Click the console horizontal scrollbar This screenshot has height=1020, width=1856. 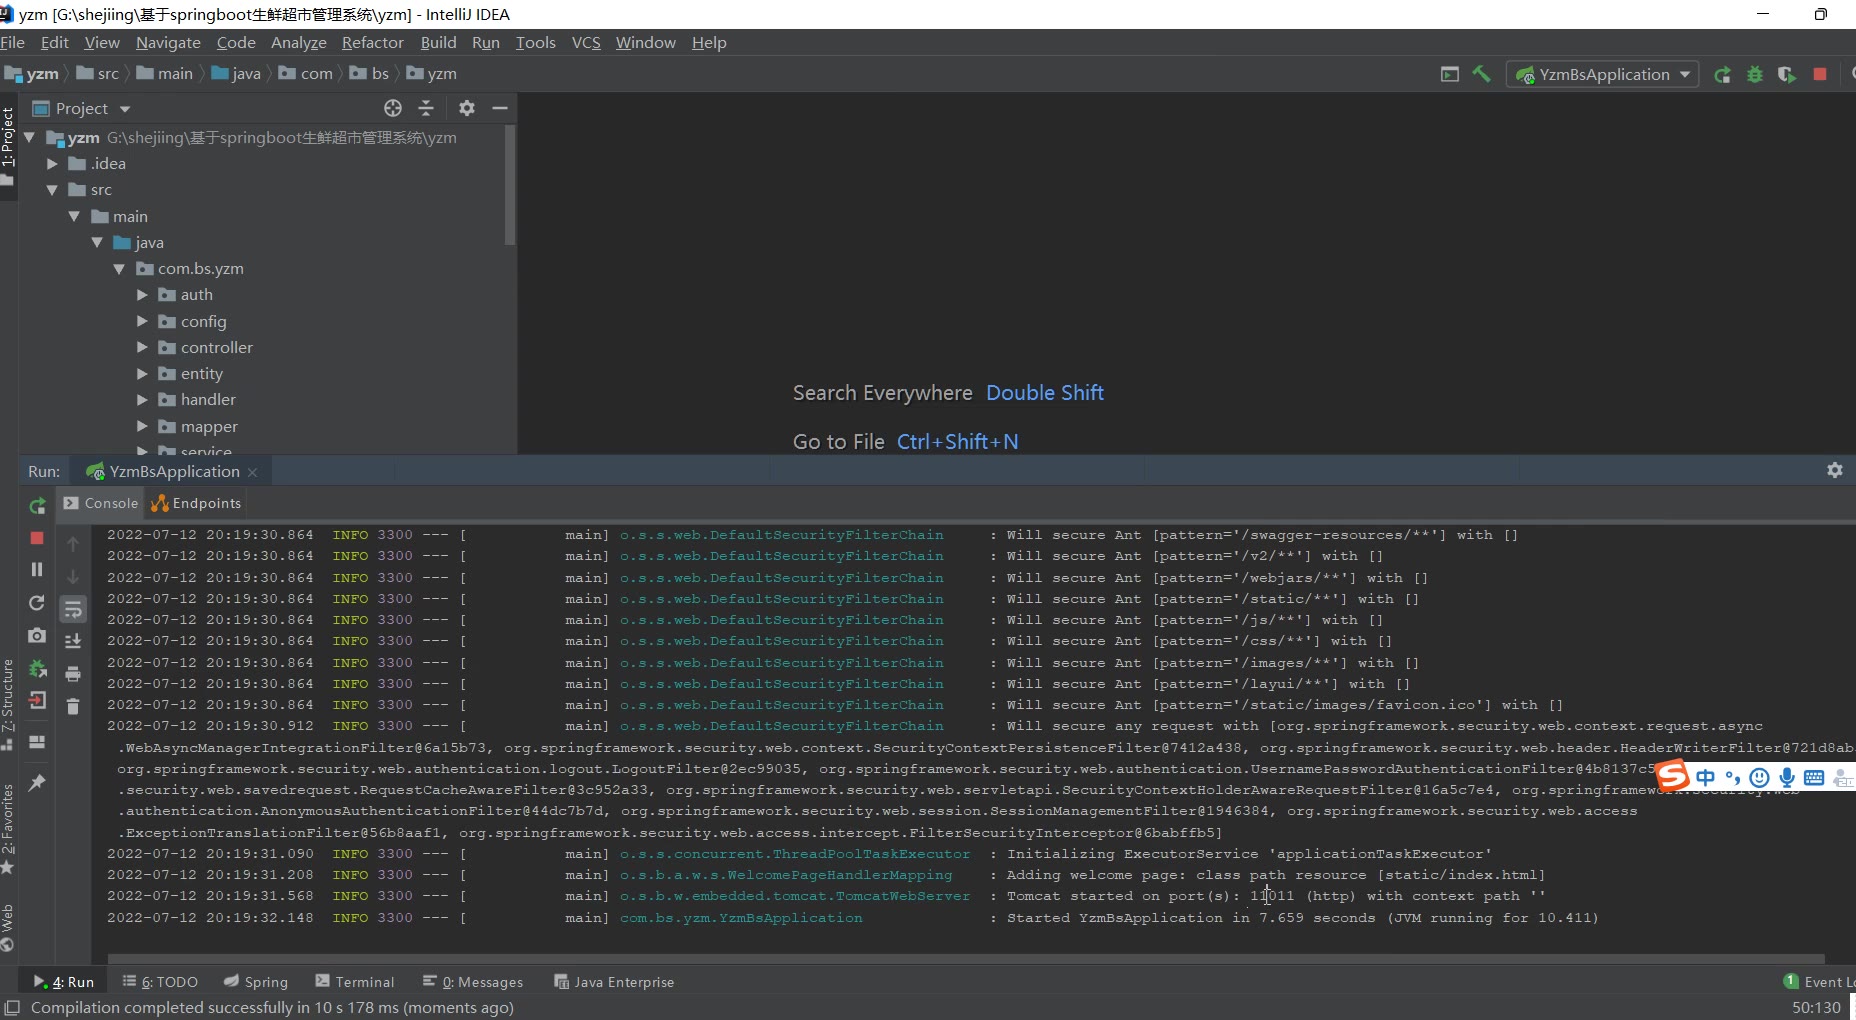click(x=965, y=958)
